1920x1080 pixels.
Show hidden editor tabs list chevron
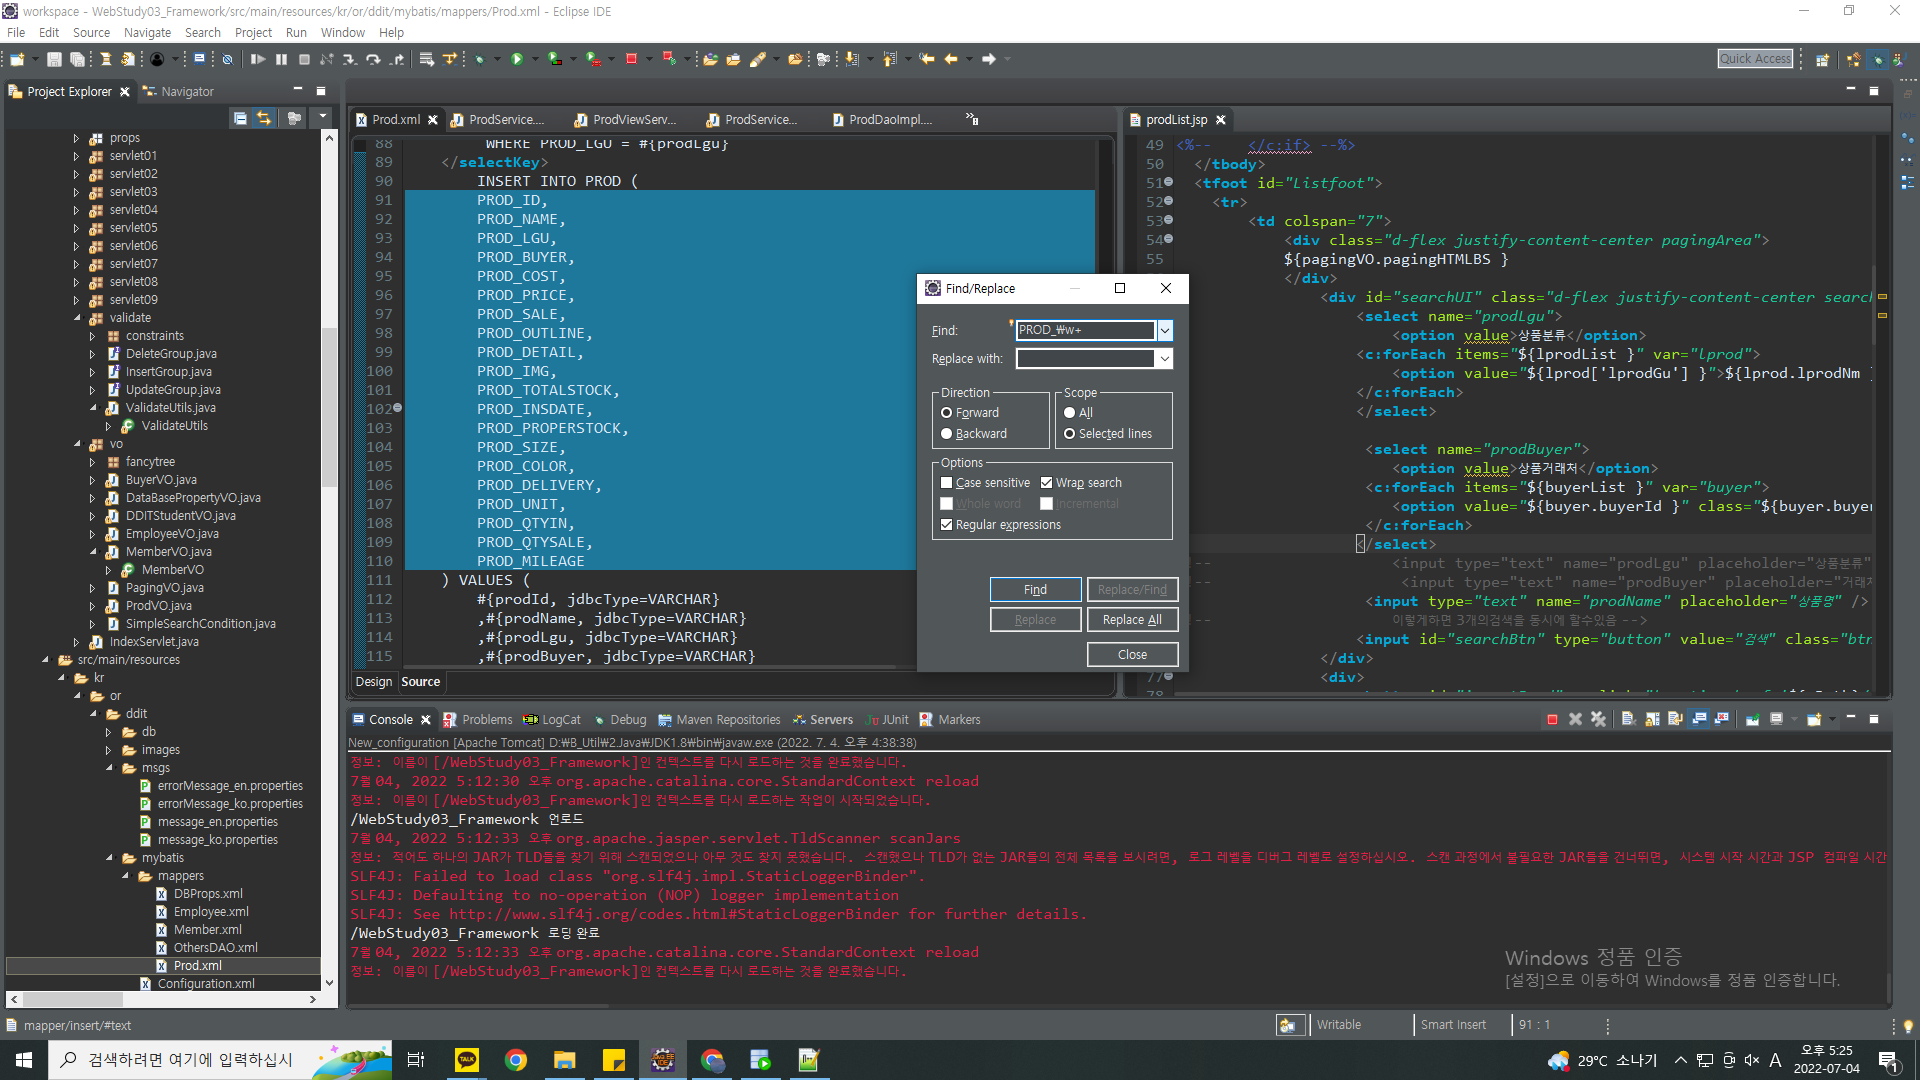tap(971, 119)
